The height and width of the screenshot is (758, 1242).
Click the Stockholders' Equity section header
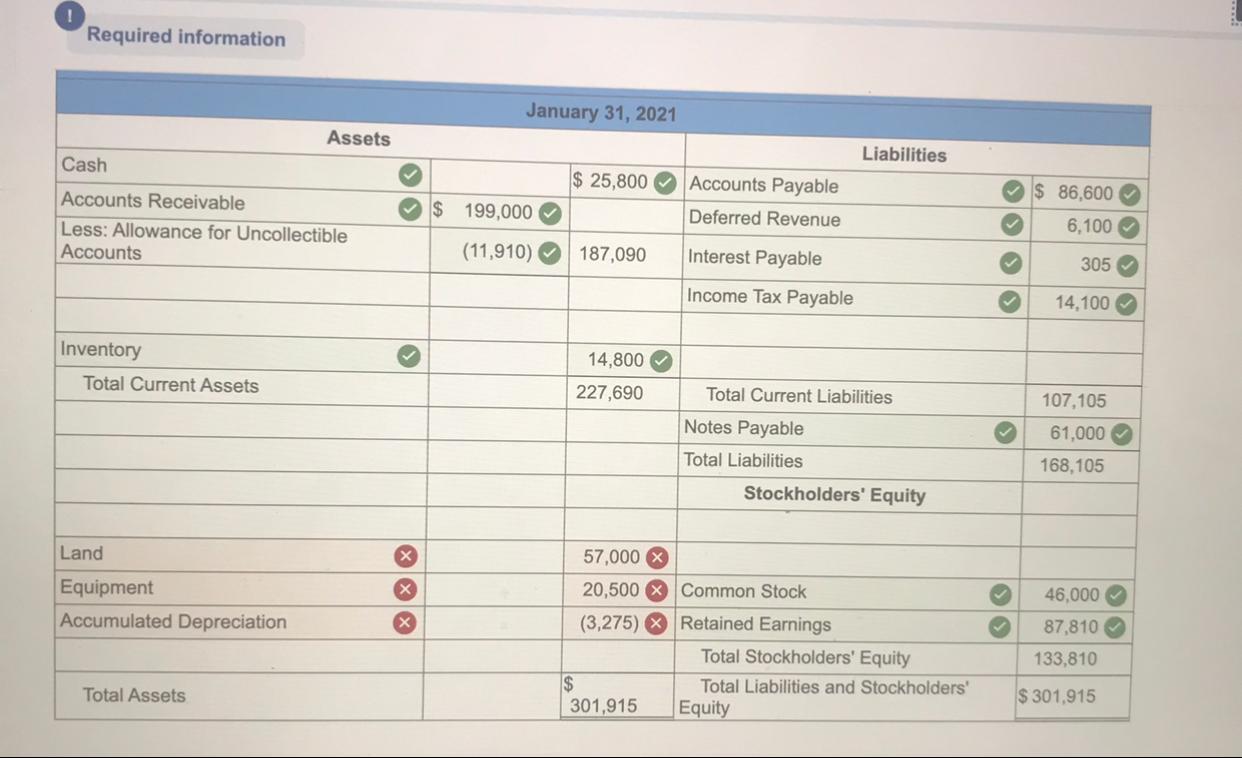[836, 494]
